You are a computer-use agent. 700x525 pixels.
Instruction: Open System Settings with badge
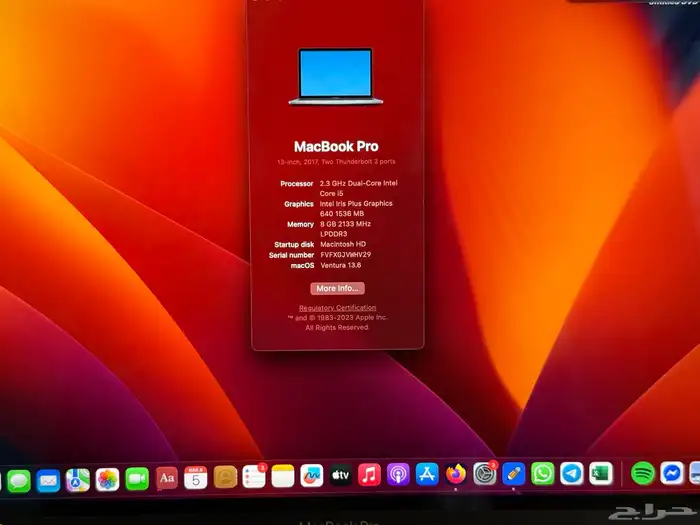(x=485, y=474)
